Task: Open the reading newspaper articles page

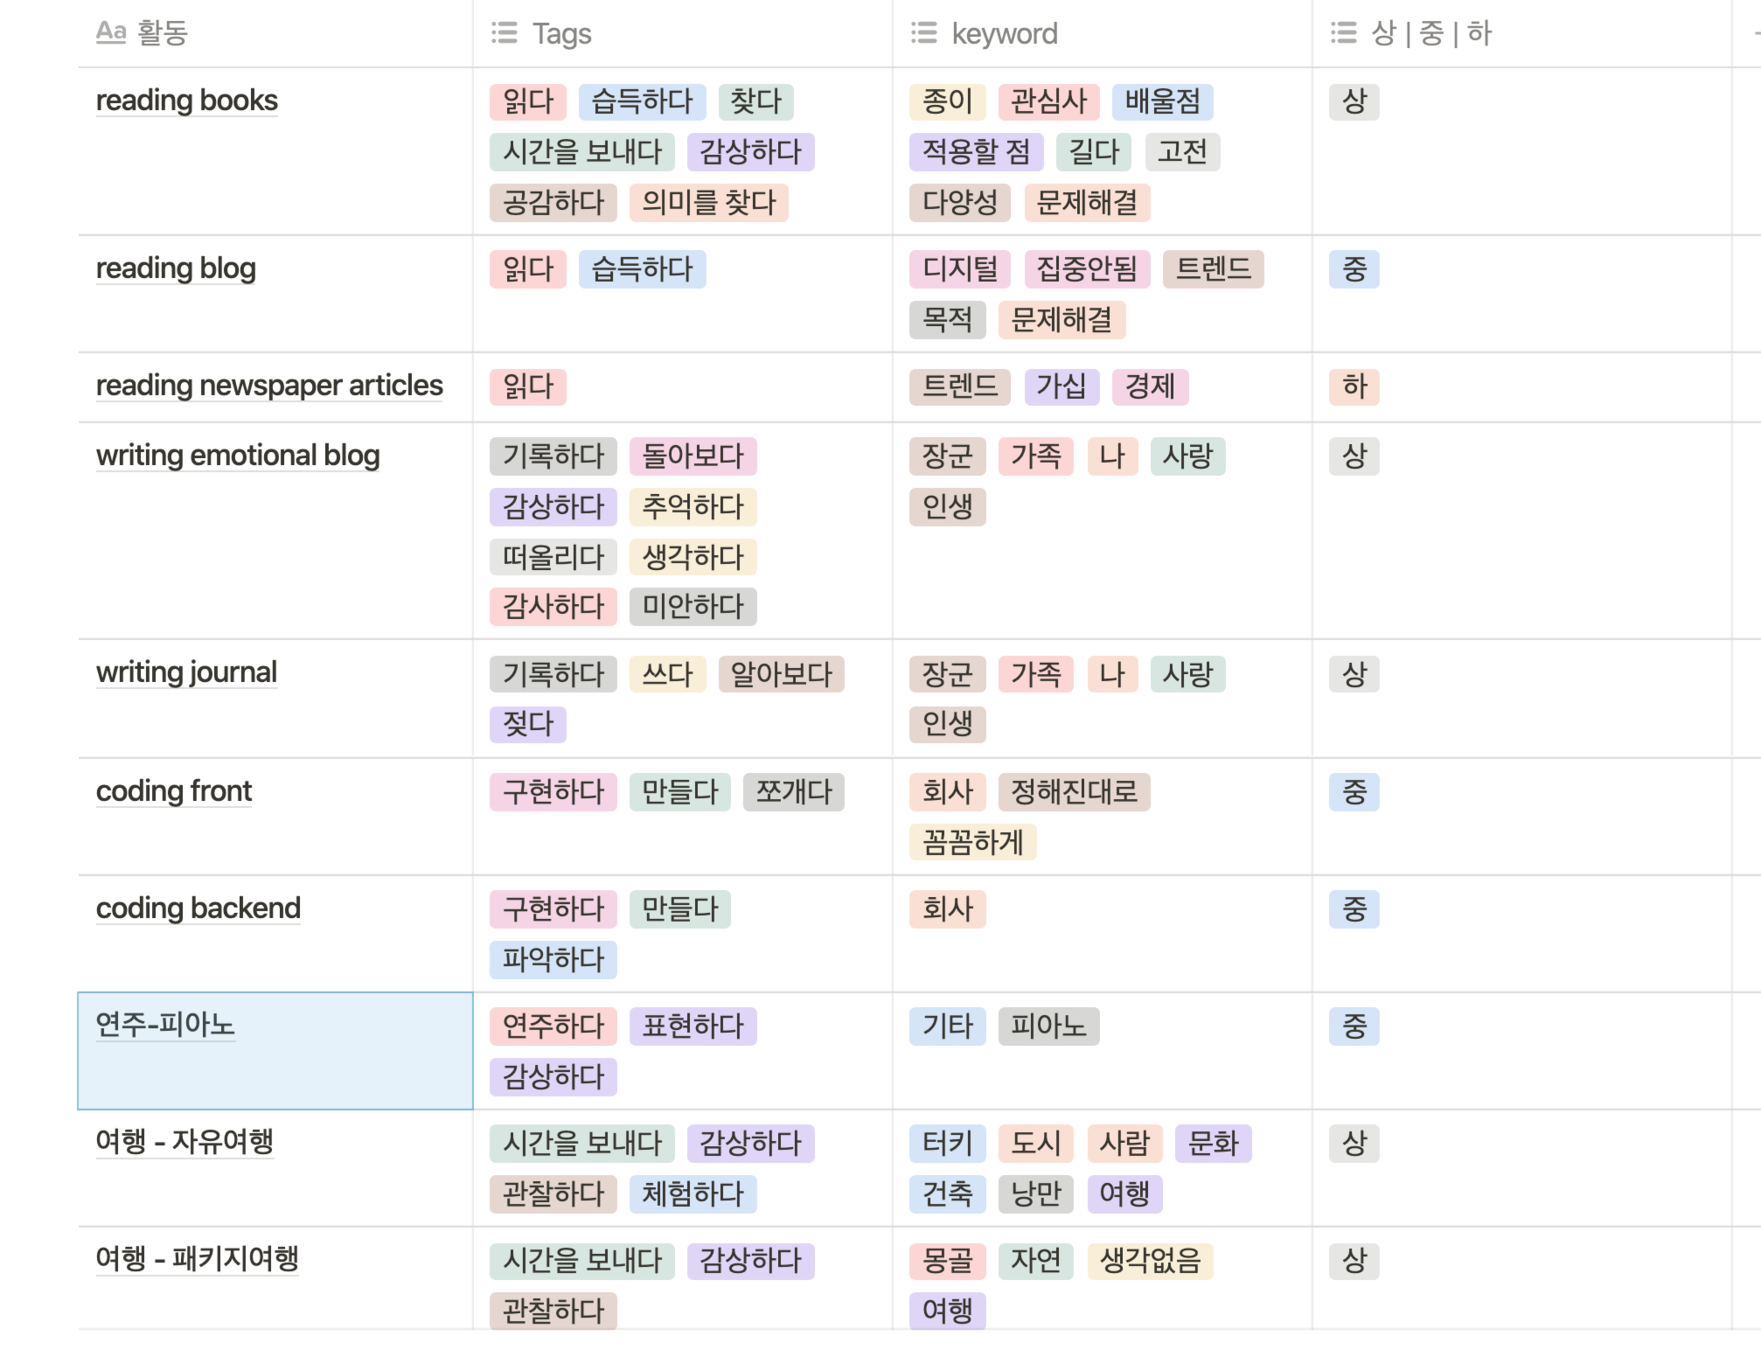Action: click(269, 386)
